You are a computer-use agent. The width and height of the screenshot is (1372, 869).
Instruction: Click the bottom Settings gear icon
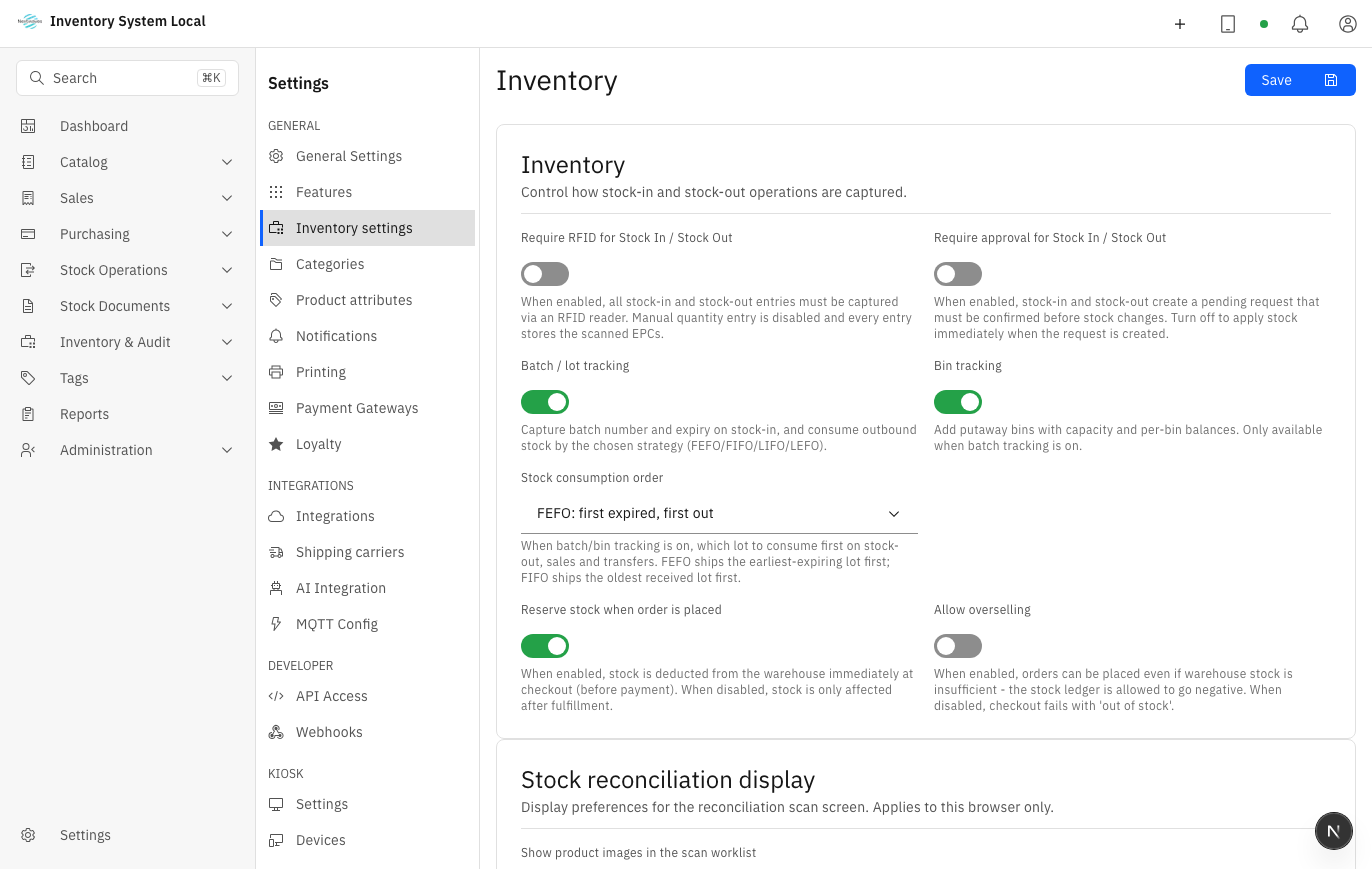[28, 835]
